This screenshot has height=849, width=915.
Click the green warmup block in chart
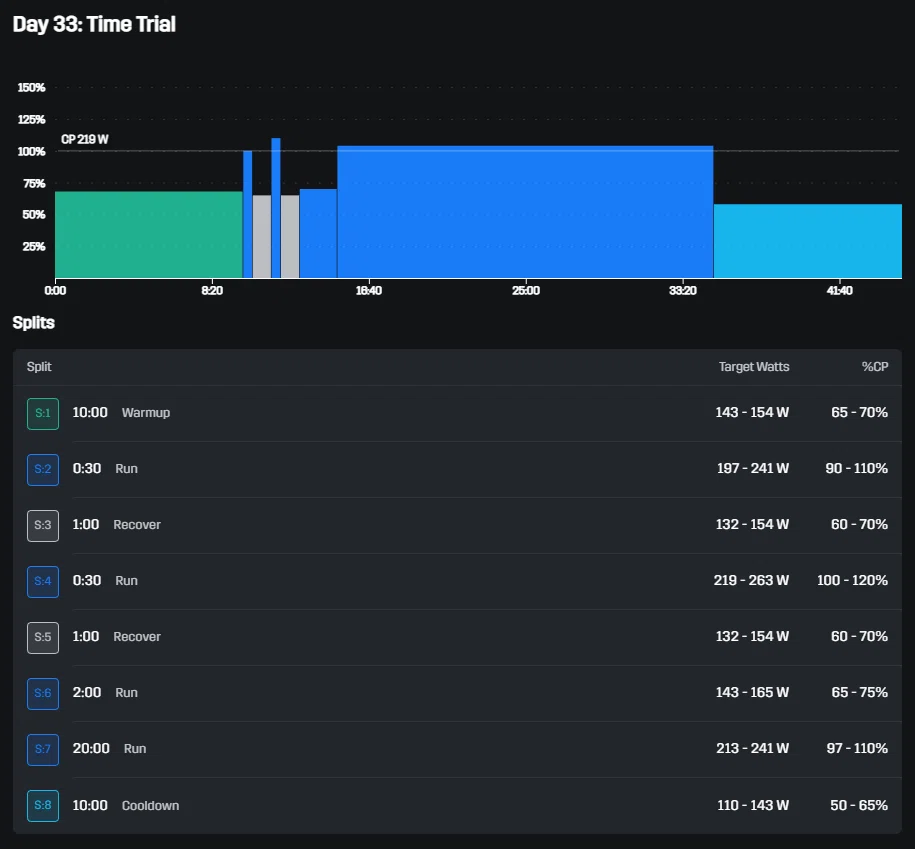(x=149, y=235)
